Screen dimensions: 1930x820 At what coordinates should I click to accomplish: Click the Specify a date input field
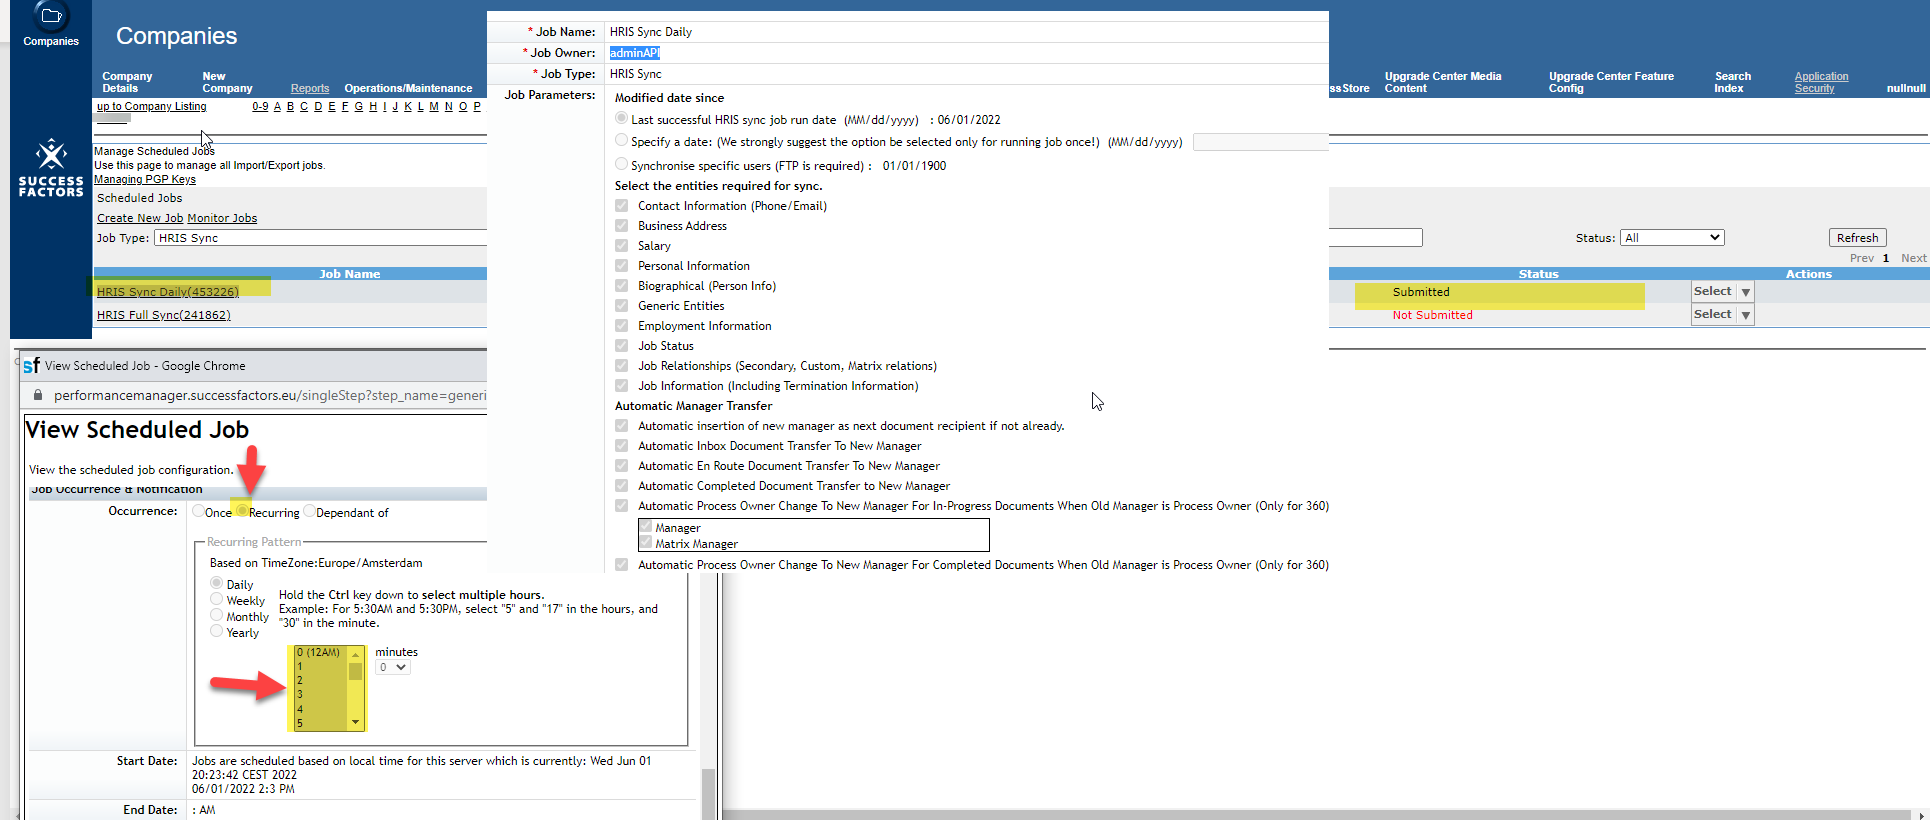coord(1260,142)
